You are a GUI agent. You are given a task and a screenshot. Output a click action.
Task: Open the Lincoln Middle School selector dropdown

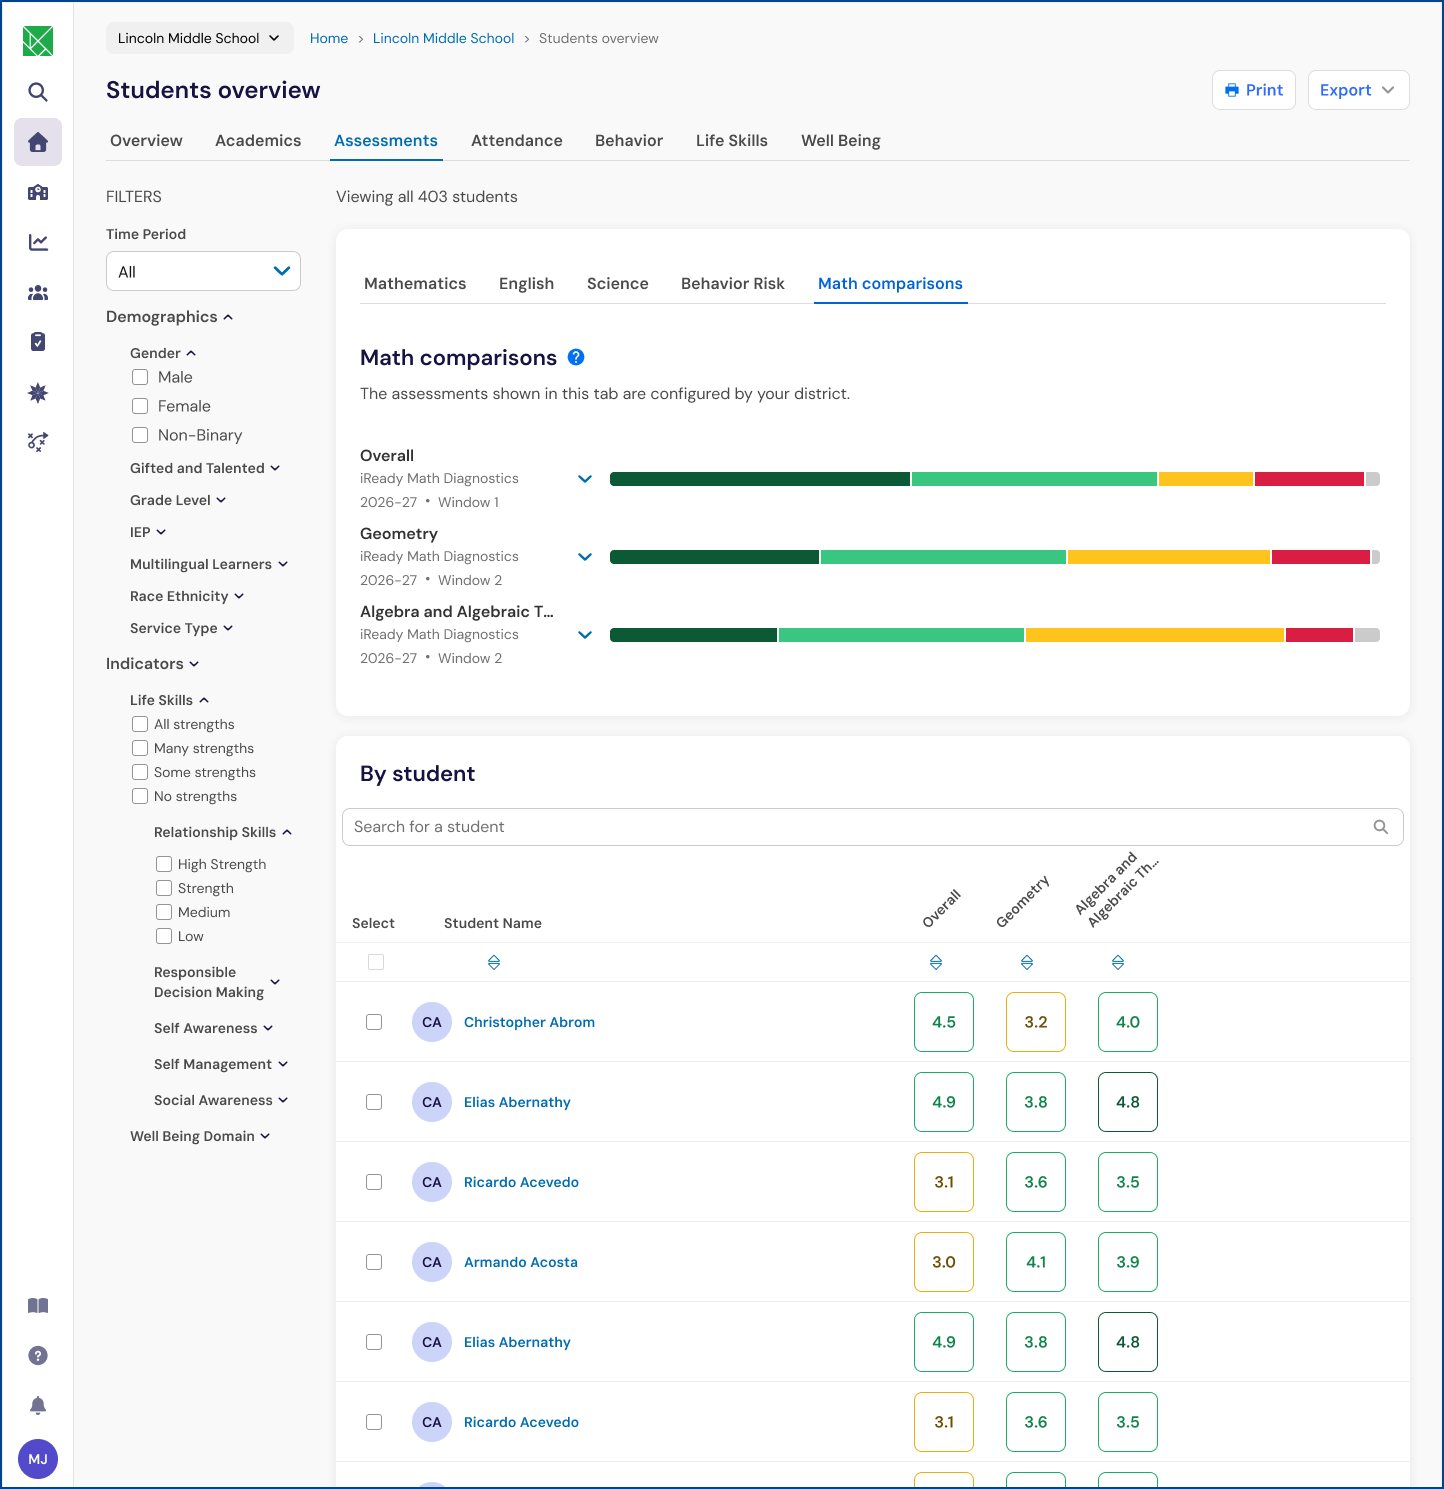click(200, 38)
